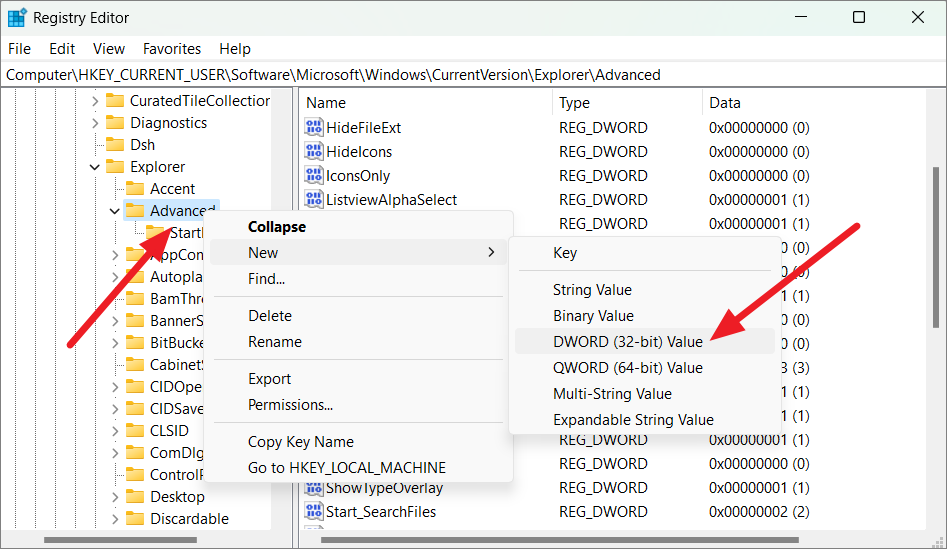
Task: Expand the Discardable key
Action: pos(115,519)
